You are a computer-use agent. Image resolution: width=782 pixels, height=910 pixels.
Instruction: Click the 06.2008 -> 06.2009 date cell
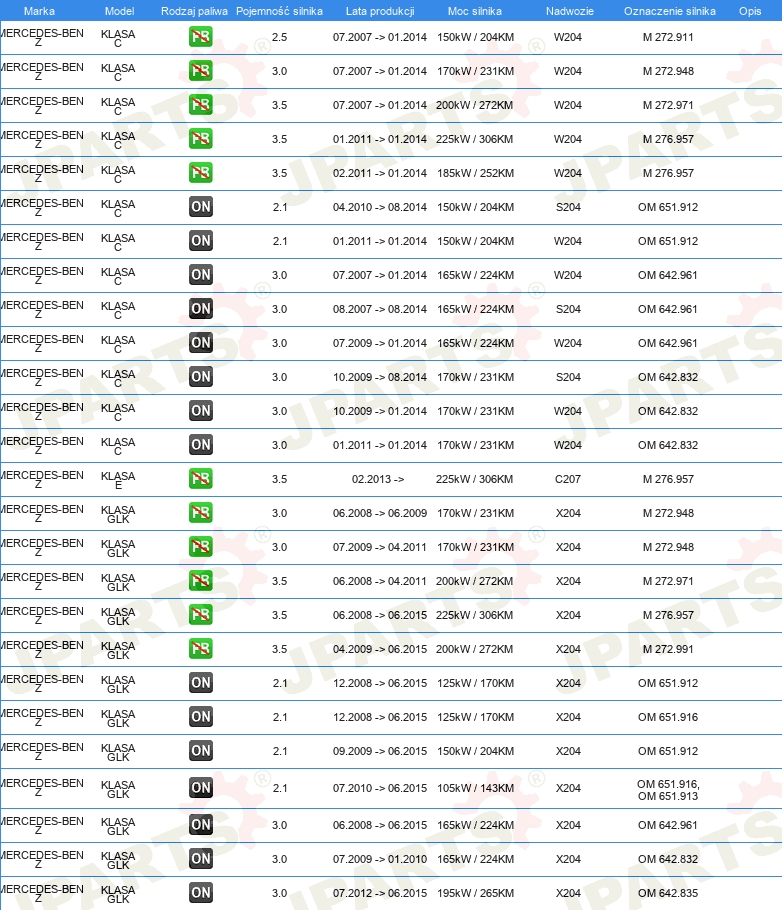pyautogui.click(x=380, y=513)
